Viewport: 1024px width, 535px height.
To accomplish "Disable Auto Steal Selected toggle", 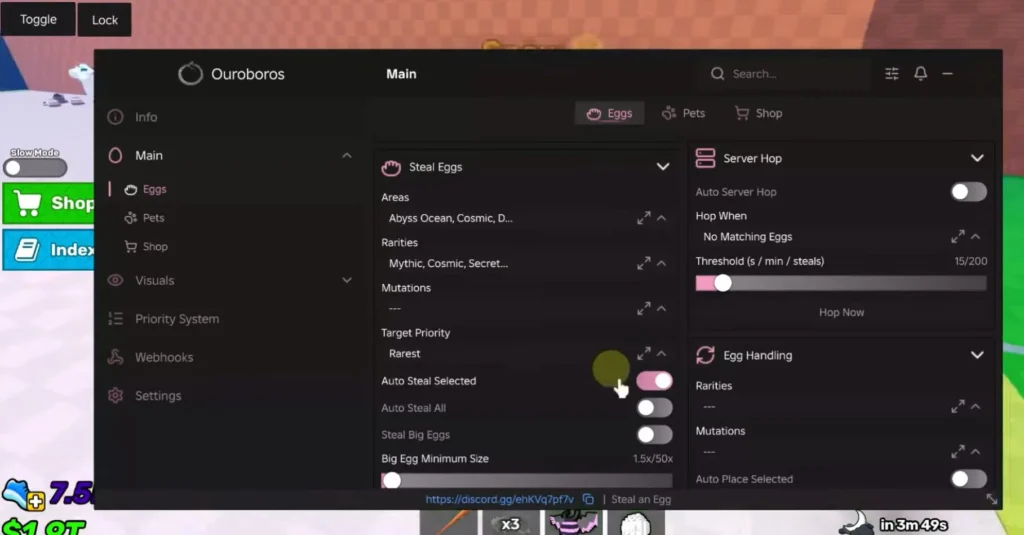I will pyautogui.click(x=654, y=381).
